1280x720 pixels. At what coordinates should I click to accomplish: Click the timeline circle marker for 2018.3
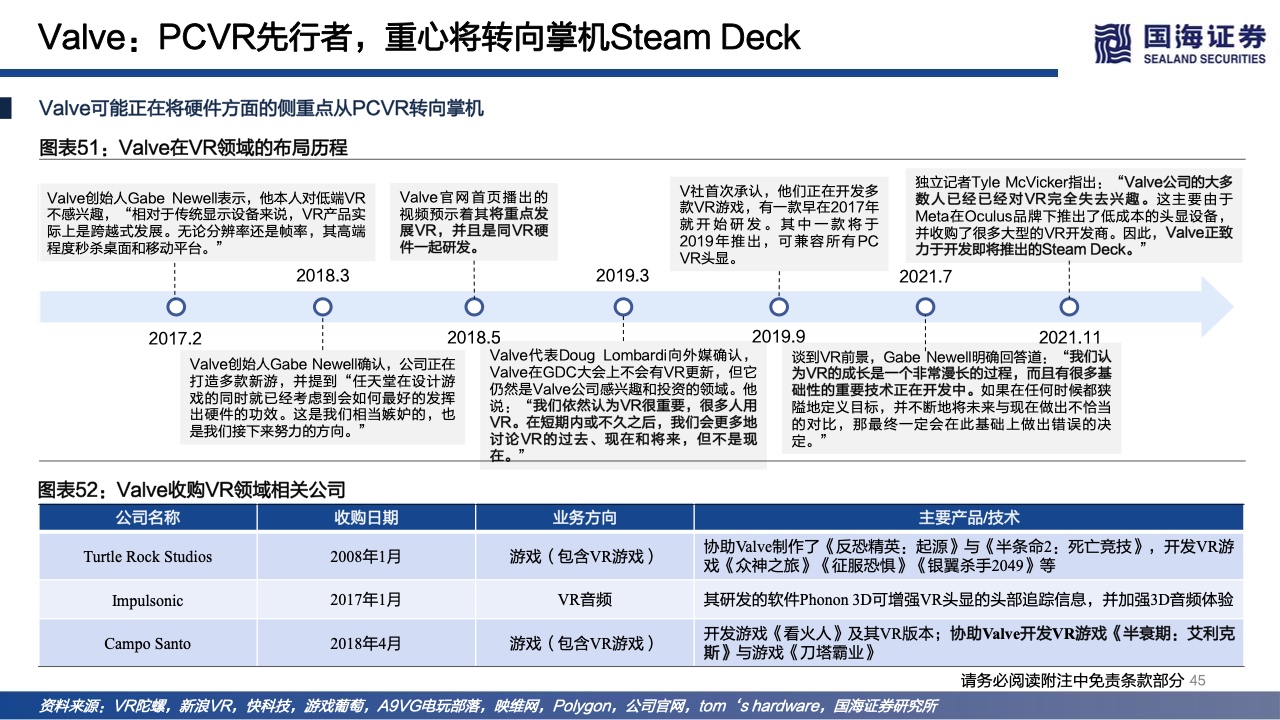(x=322, y=307)
